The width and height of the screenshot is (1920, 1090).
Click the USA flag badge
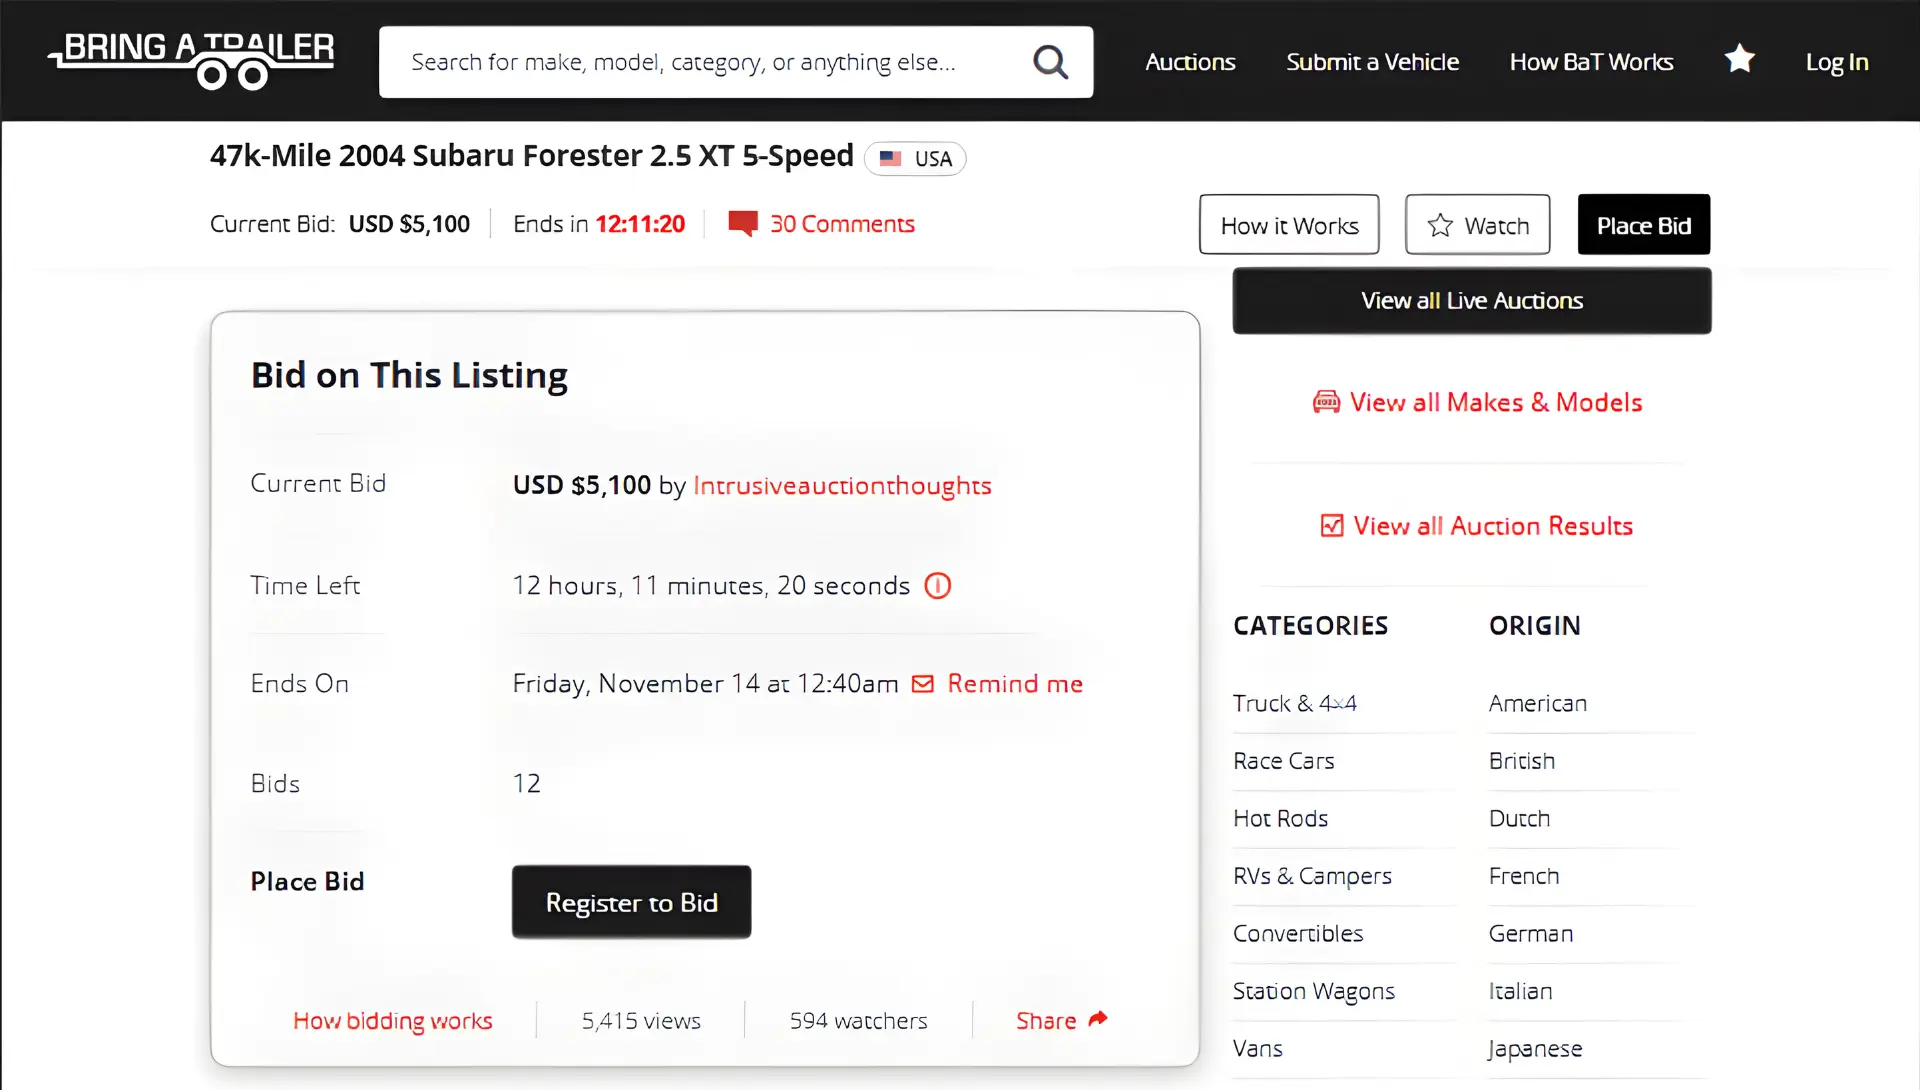pos(915,159)
